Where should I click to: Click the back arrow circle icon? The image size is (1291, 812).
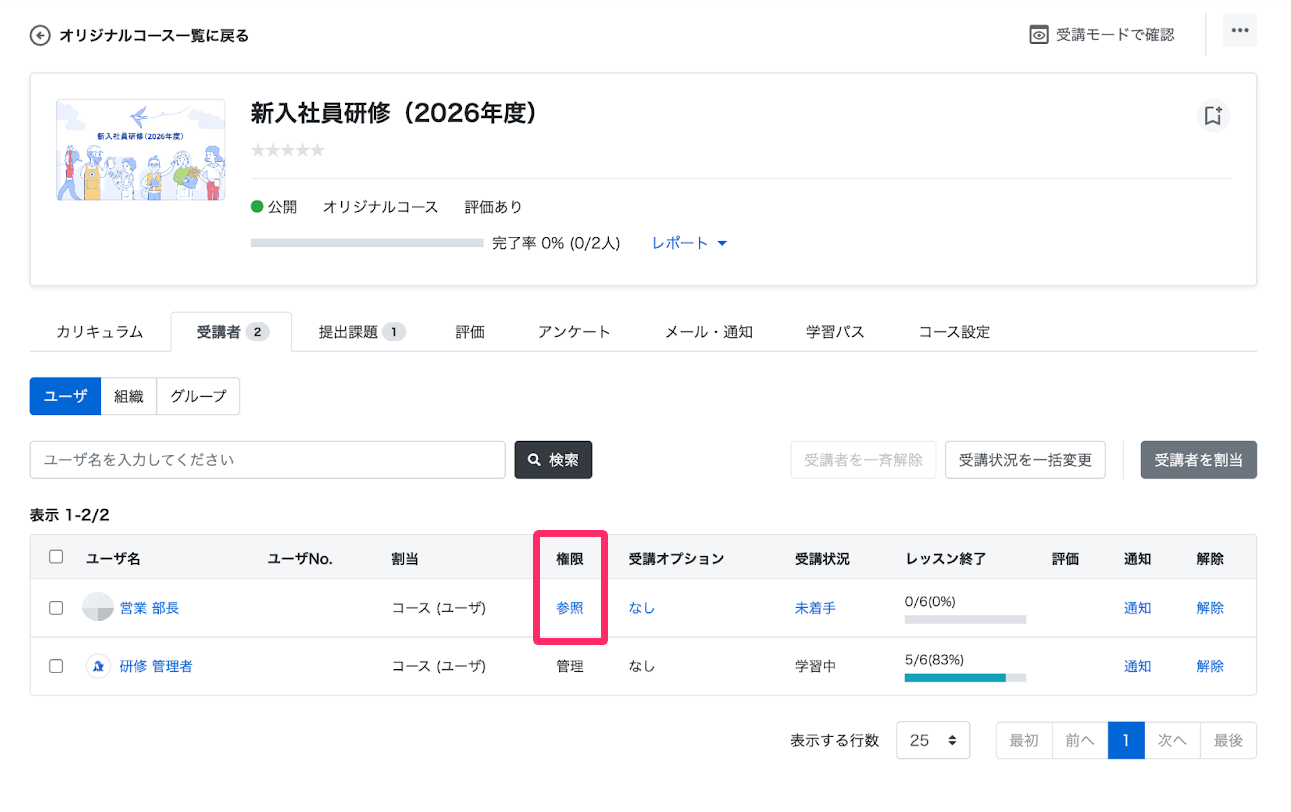pyautogui.click(x=40, y=36)
